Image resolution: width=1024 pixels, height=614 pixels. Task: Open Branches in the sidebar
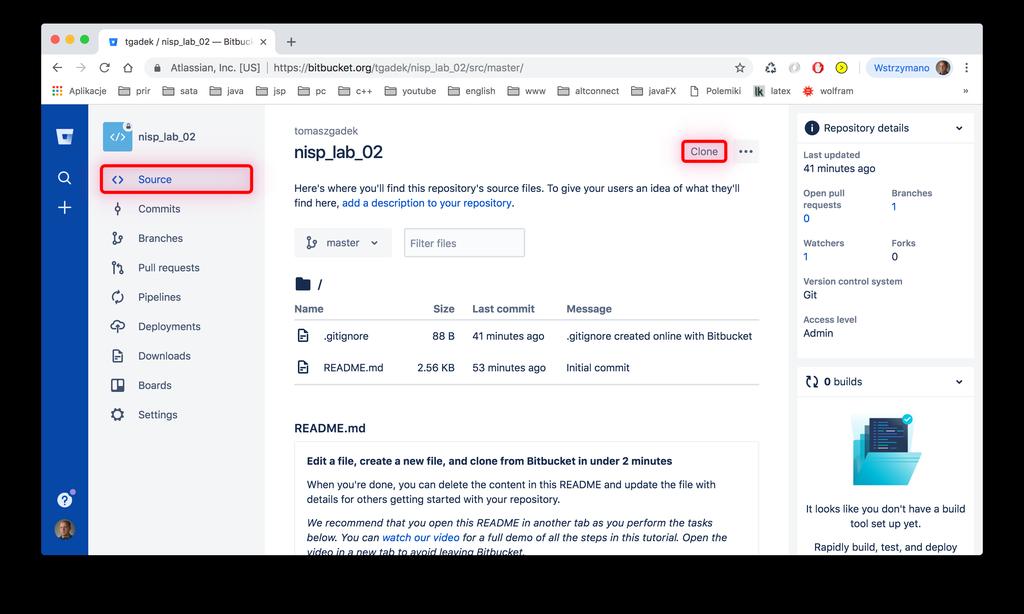click(176, 238)
